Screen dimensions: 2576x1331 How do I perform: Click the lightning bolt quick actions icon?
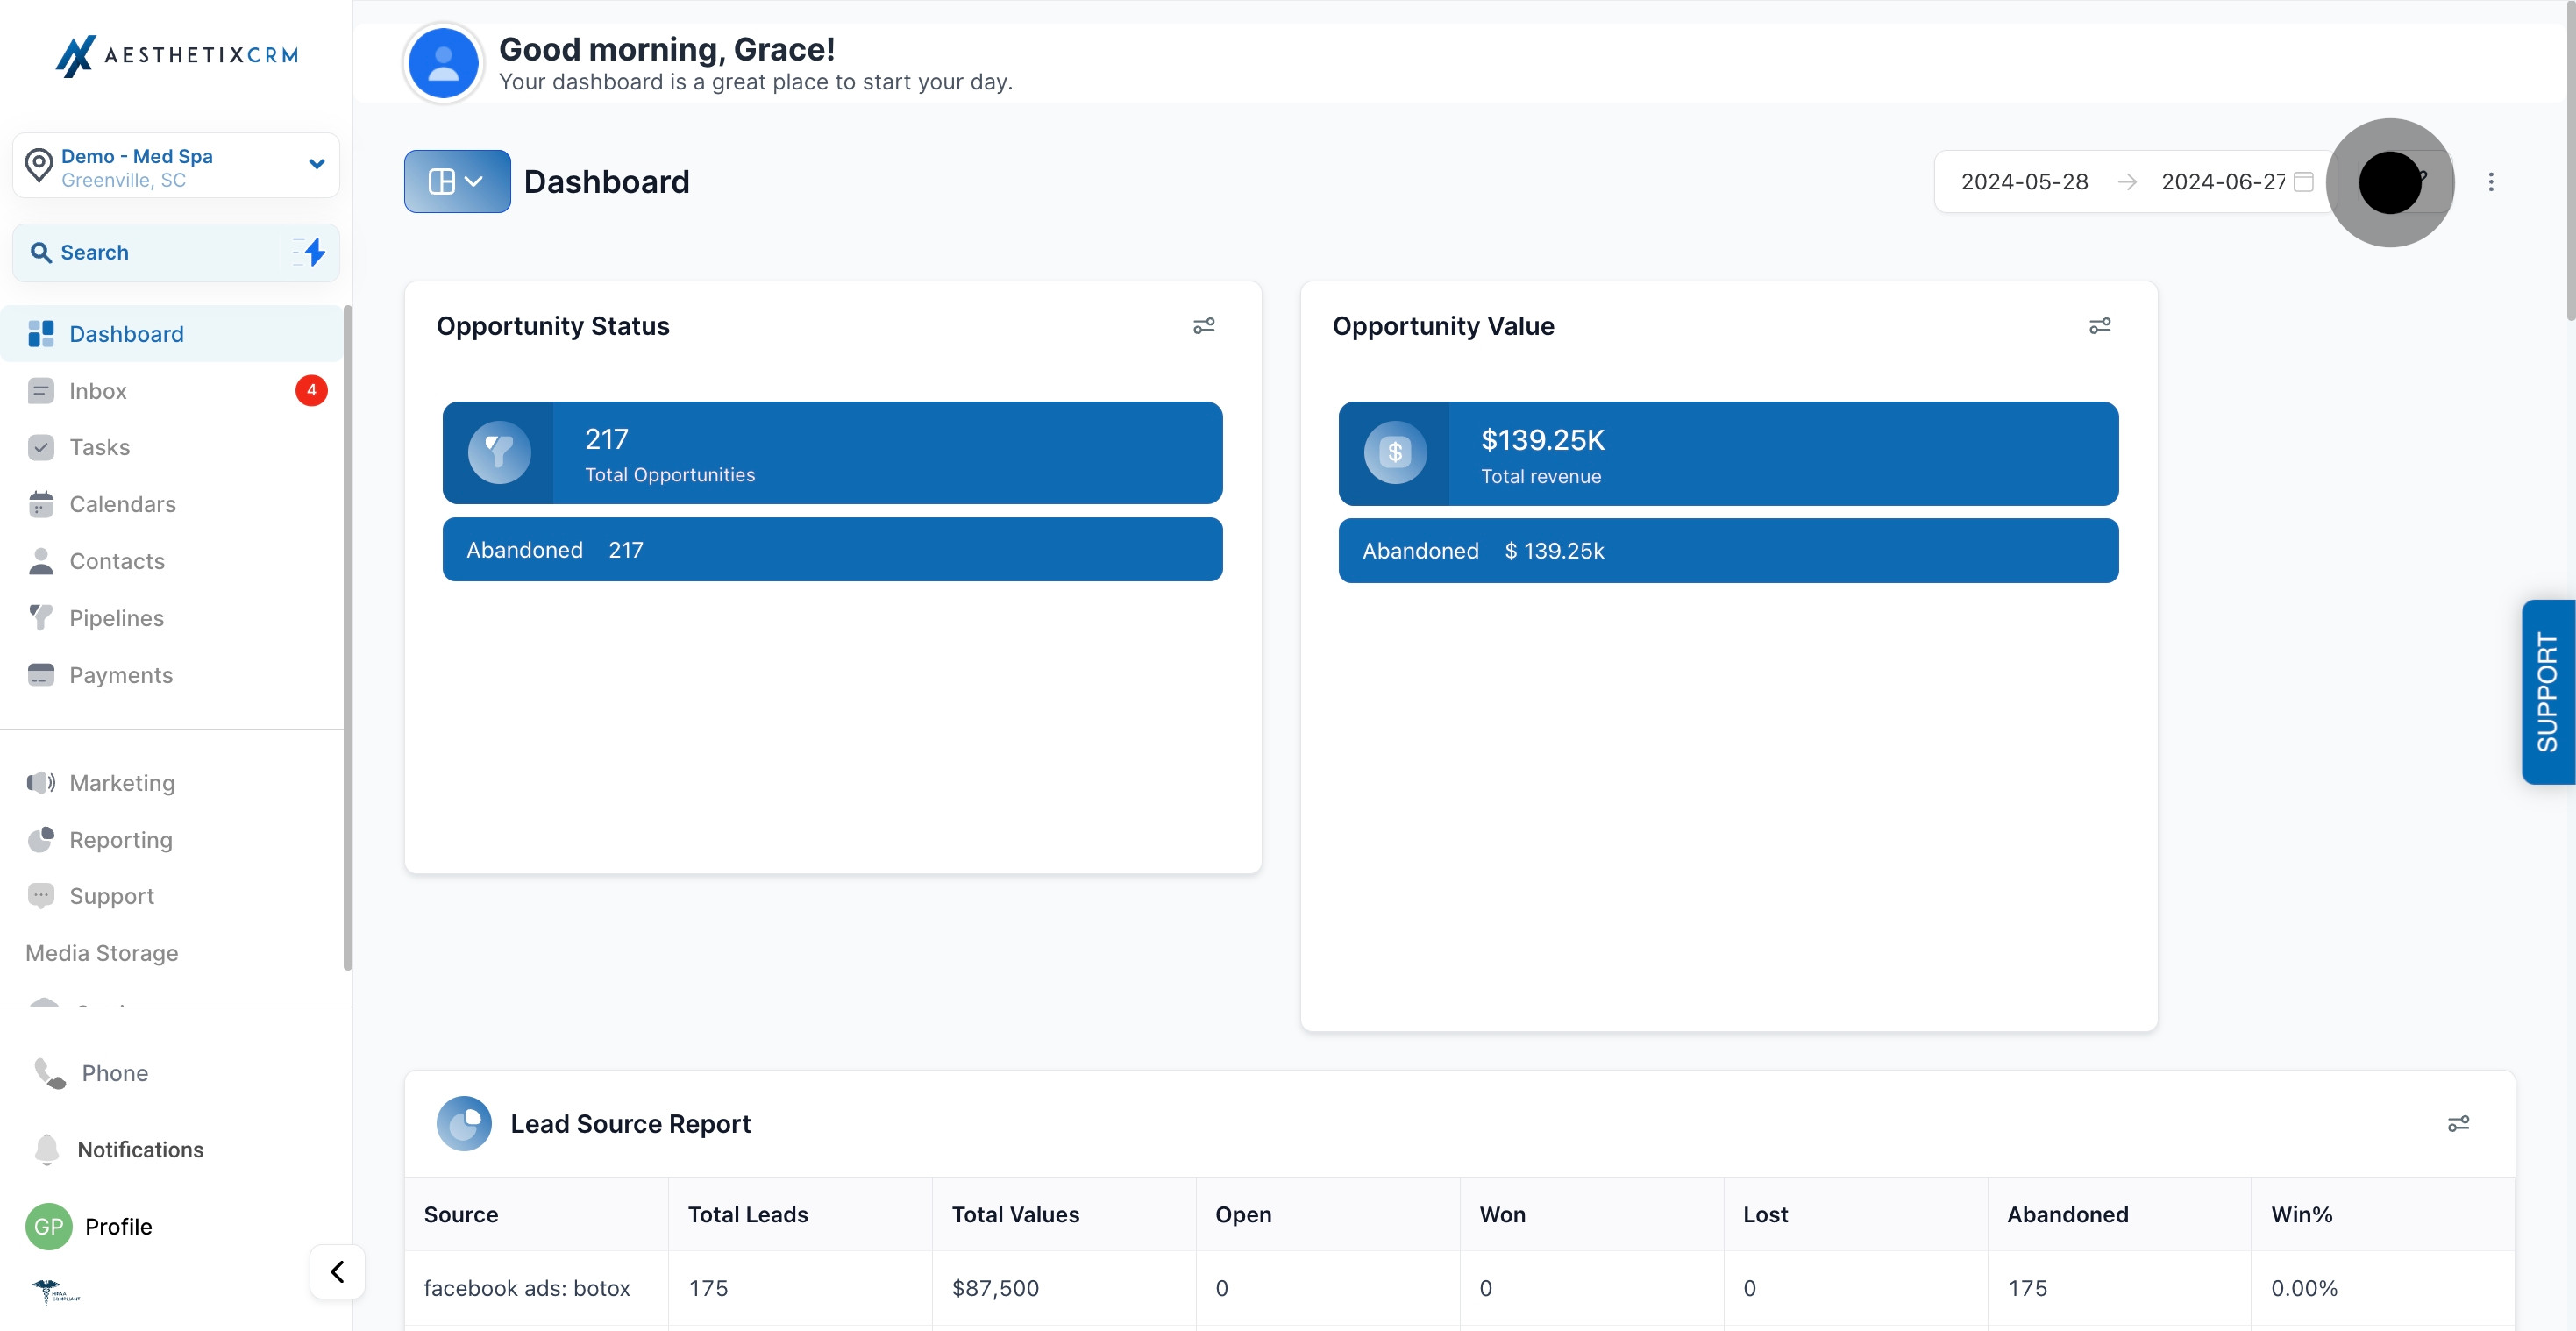point(314,252)
